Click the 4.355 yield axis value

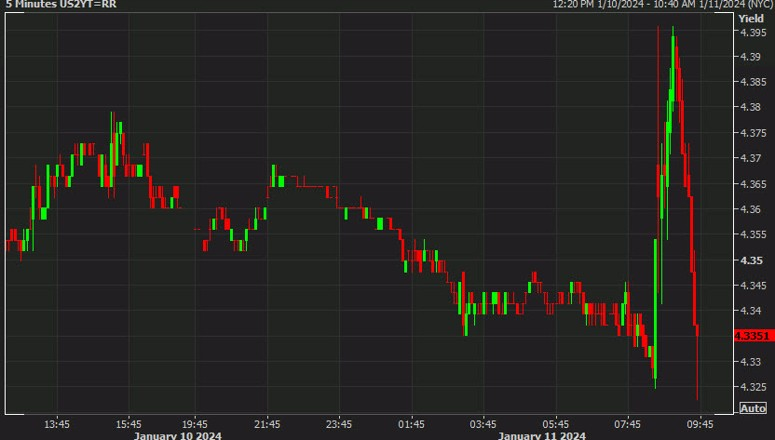(x=753, y=234)
